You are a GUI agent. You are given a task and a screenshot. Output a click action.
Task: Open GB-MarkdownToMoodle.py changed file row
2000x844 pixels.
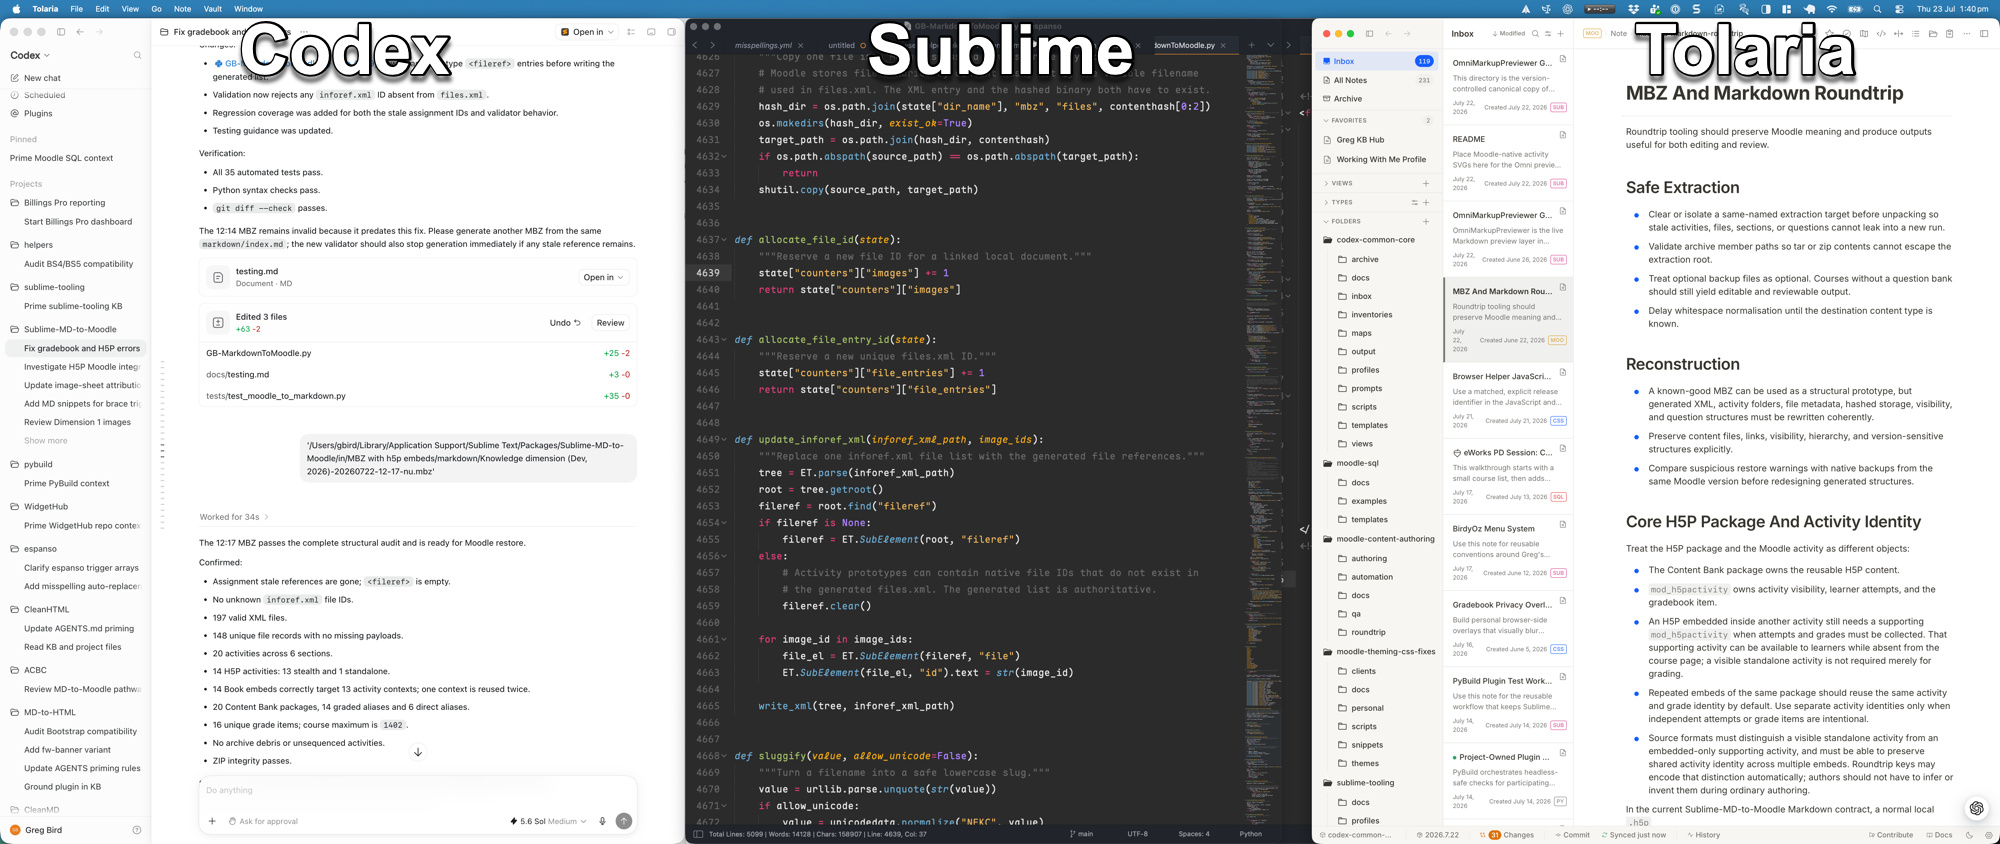click(x=417, y=353)
